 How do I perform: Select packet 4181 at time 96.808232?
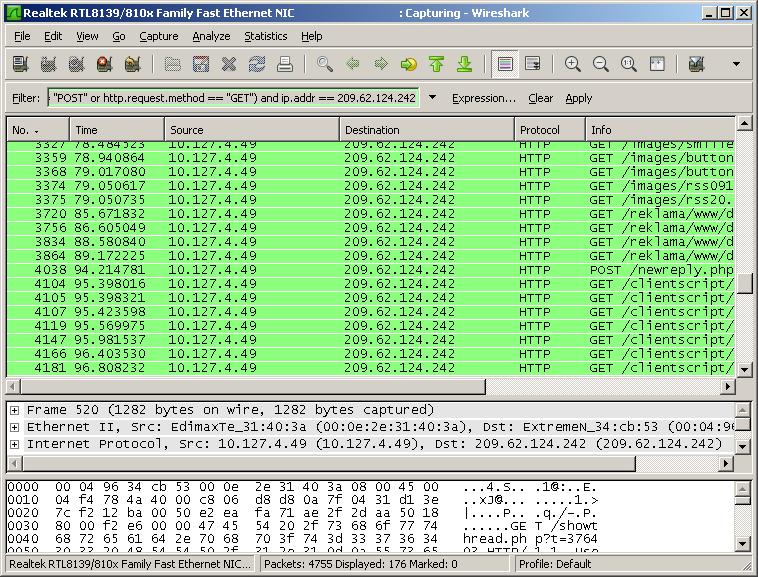(371, 368)
